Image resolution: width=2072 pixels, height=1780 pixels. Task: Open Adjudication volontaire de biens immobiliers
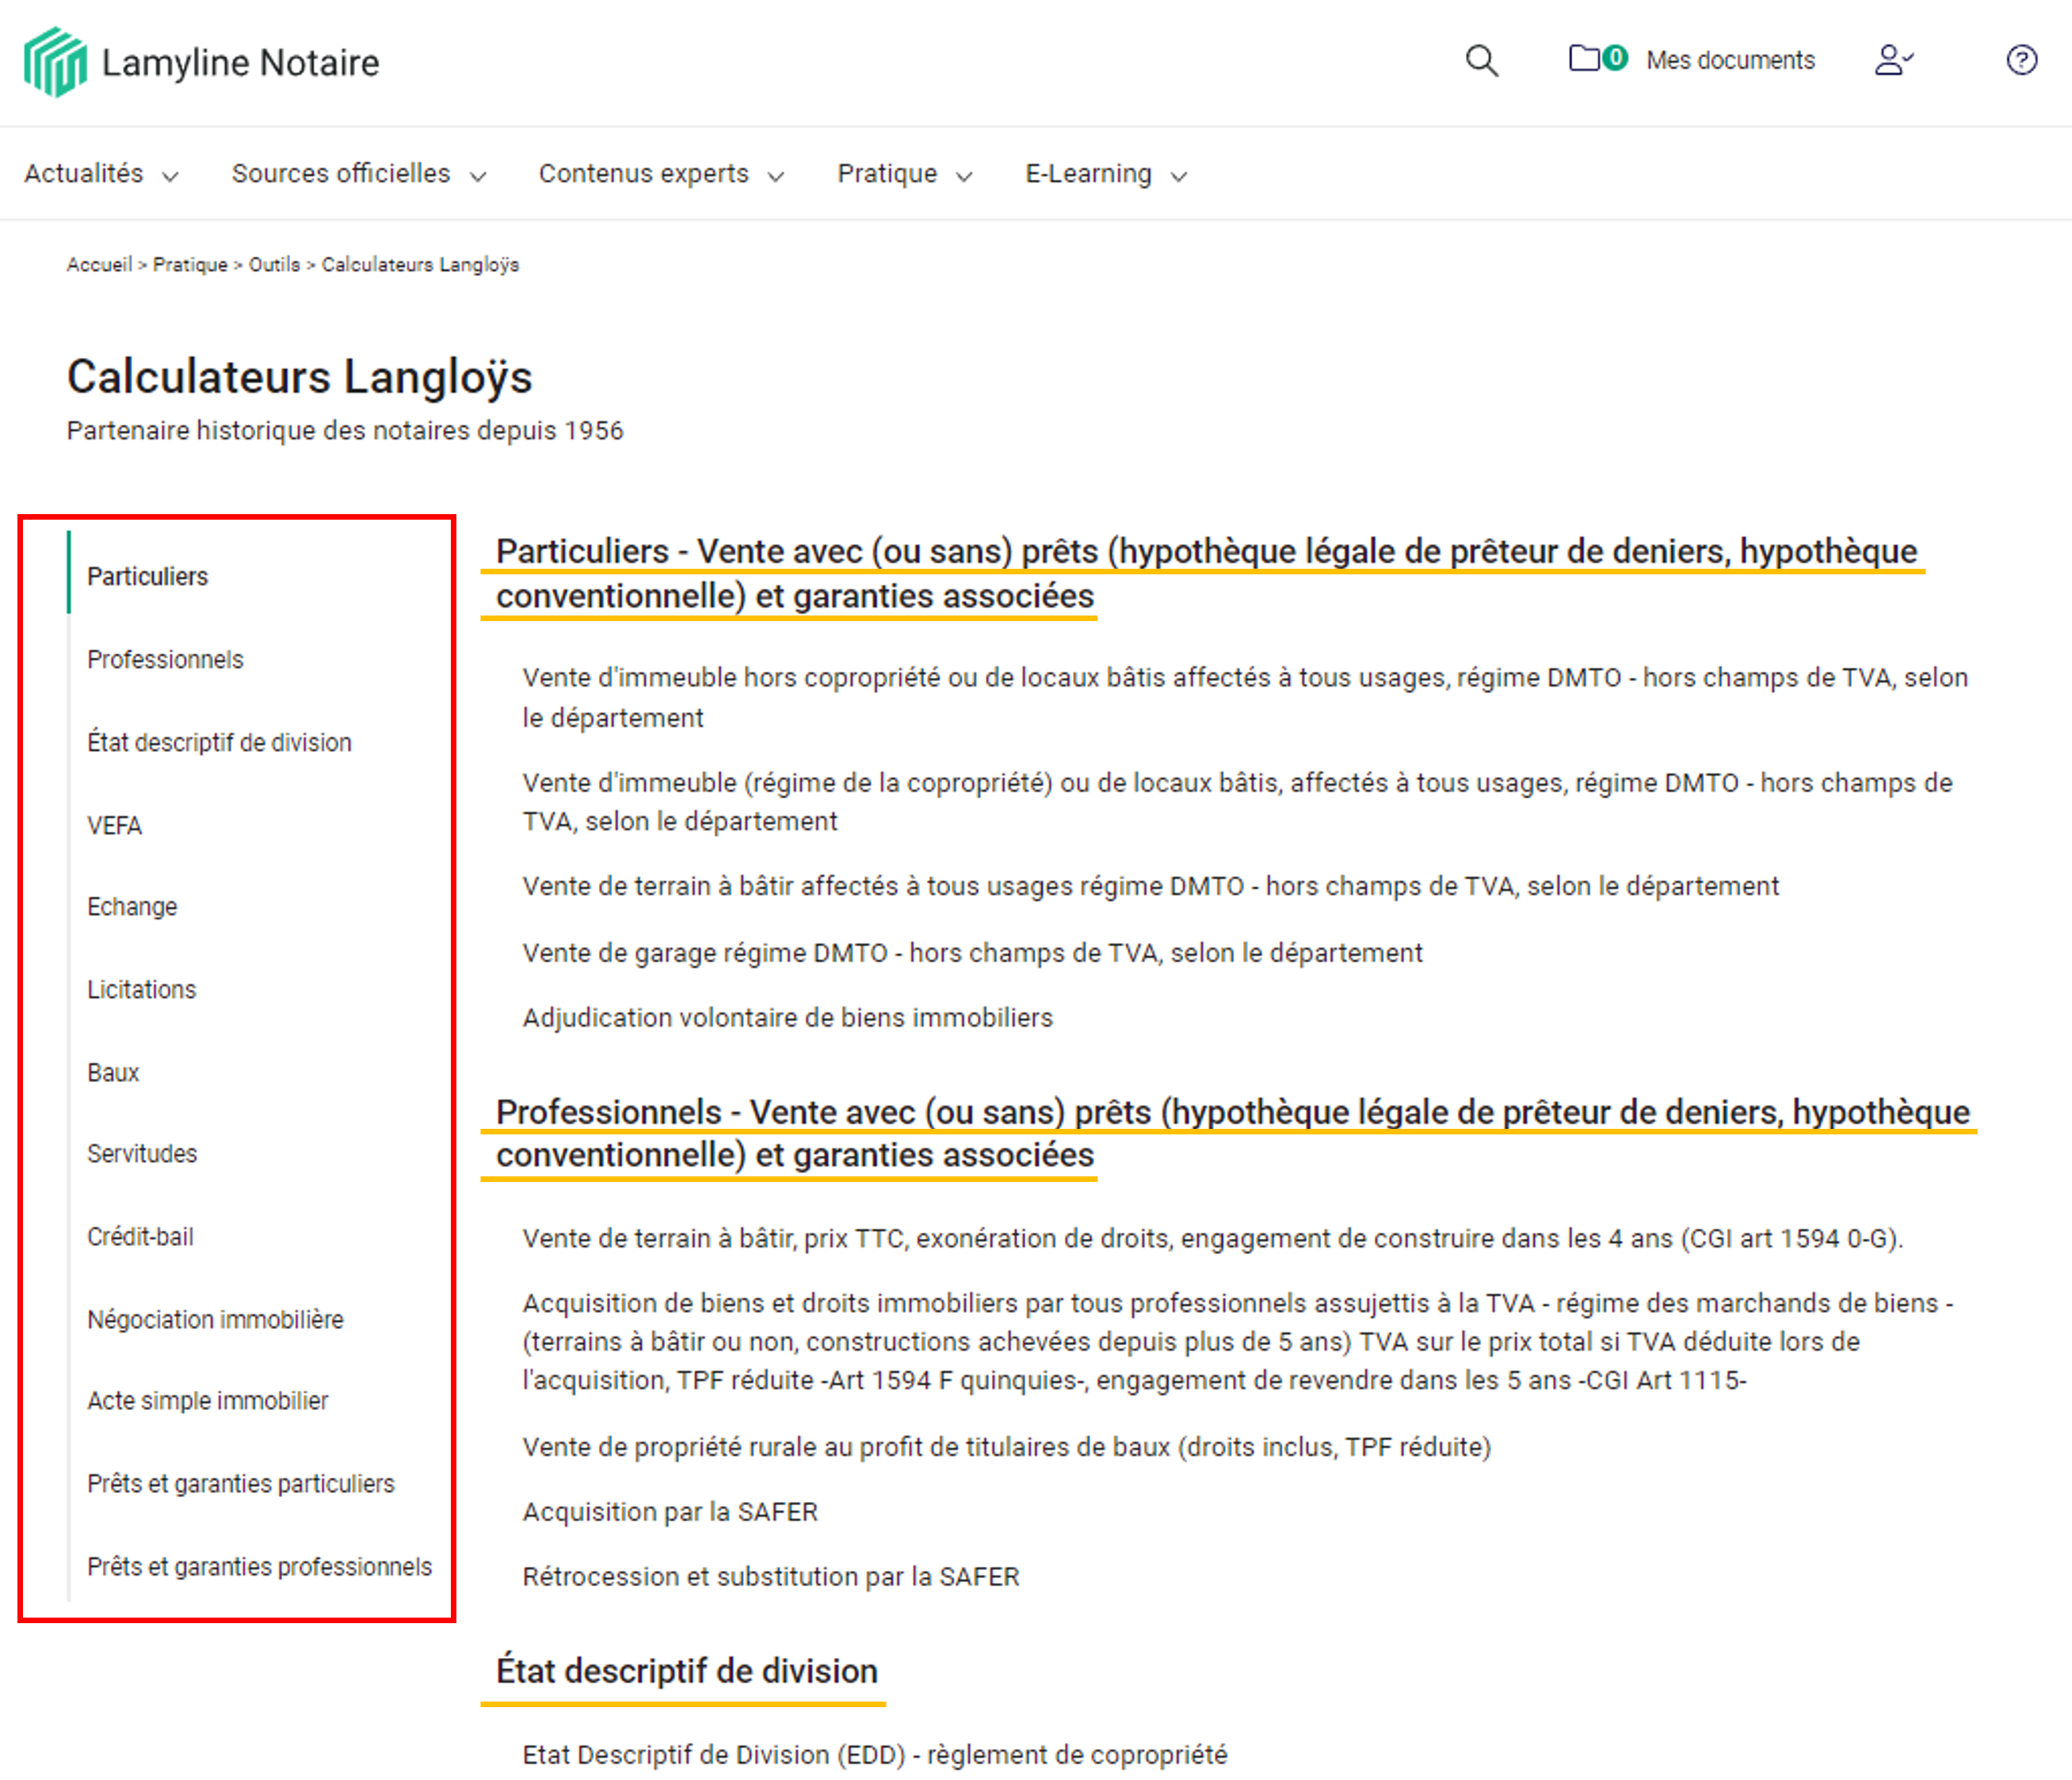click(x=787, y=1017)
